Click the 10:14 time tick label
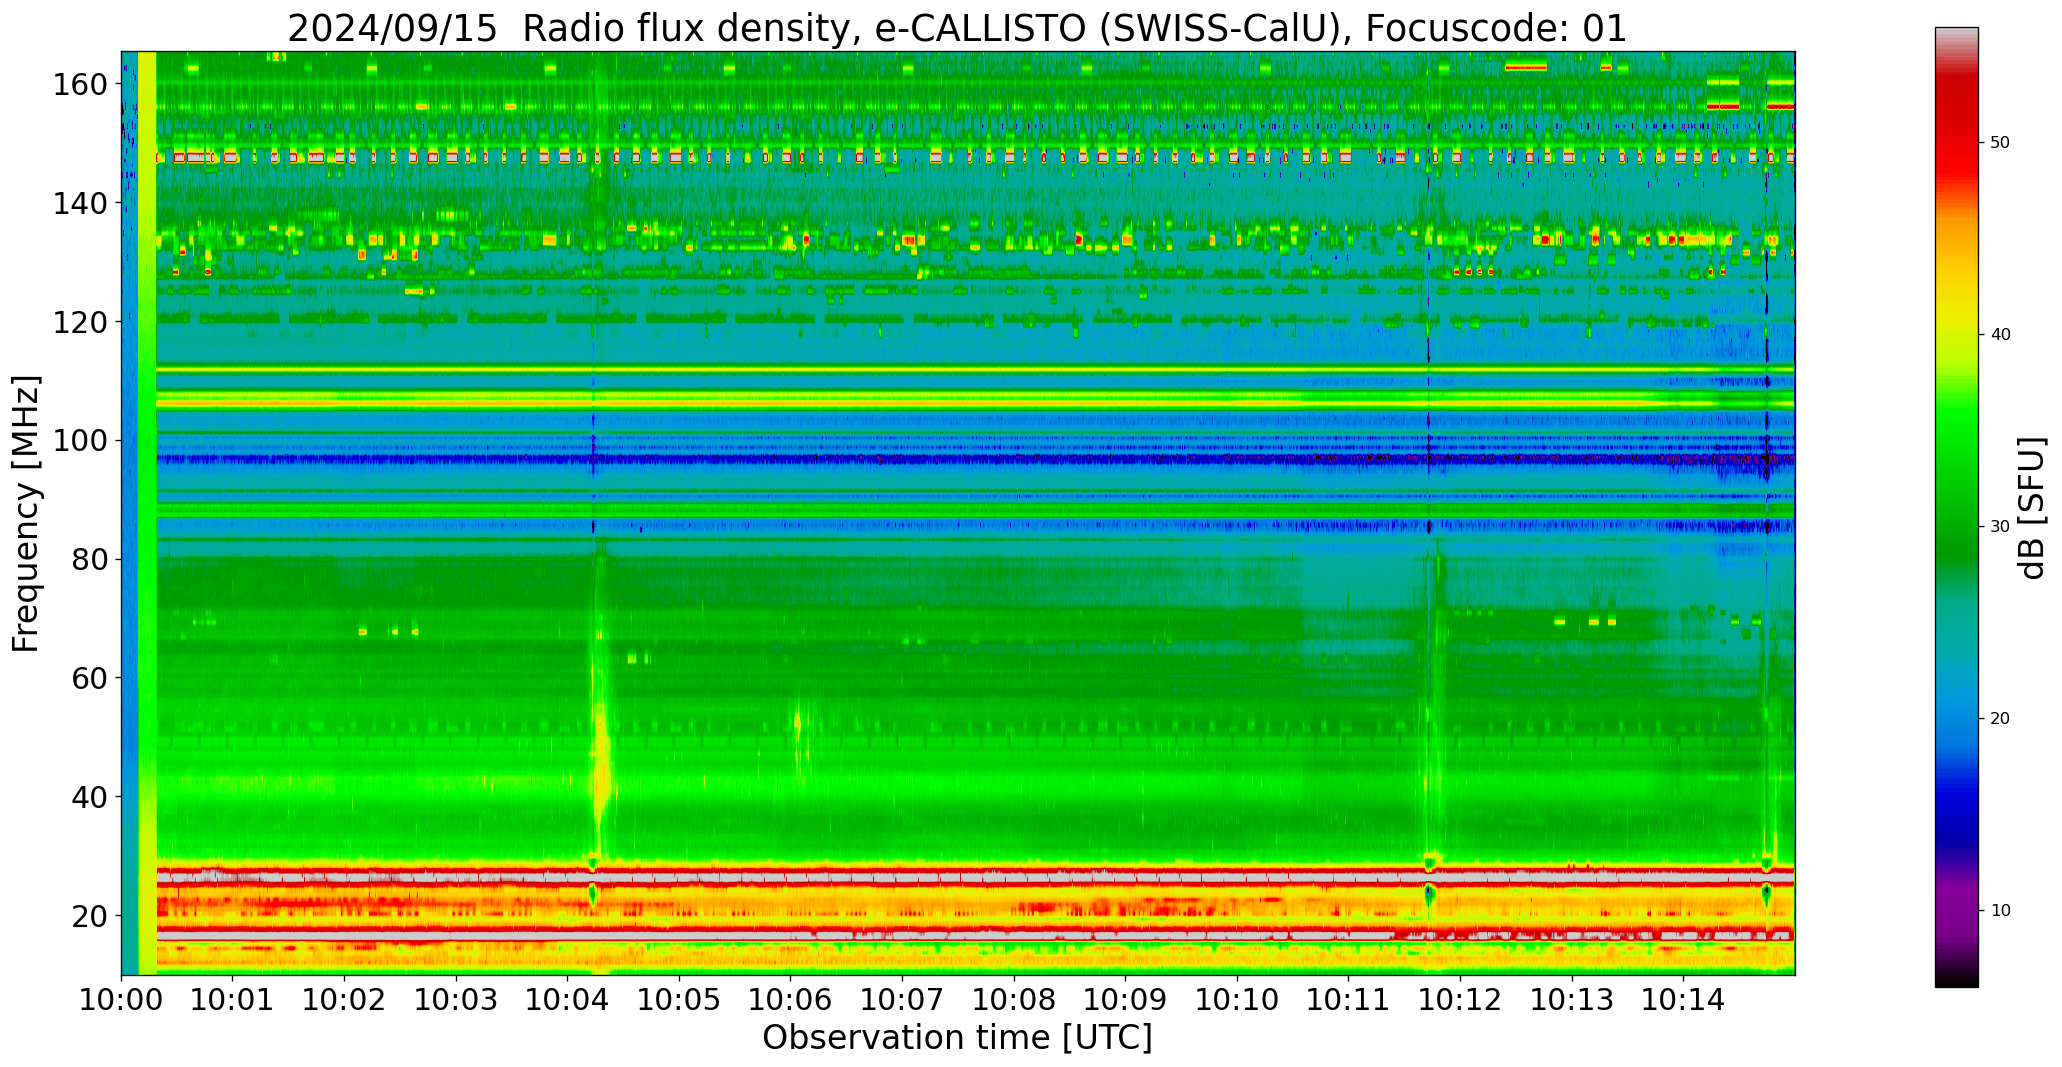2062x1067 pixels. pos(1683,999)
